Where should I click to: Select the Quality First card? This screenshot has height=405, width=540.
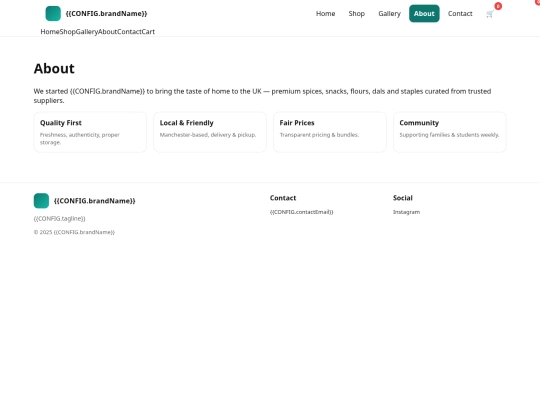coord(90,132)
